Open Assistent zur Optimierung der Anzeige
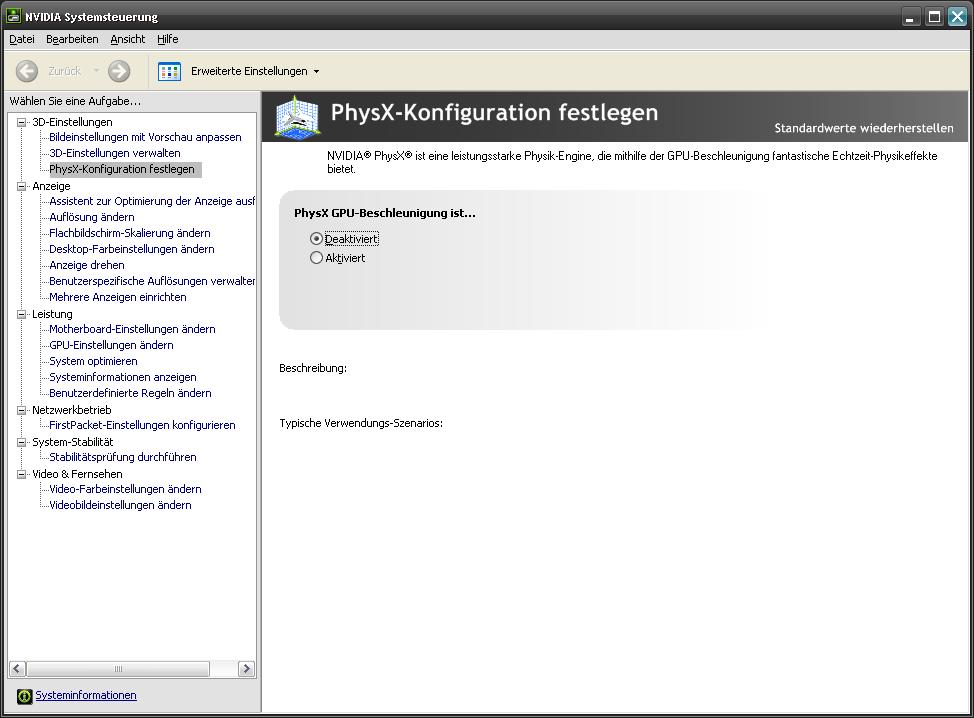 click(152, 201)
